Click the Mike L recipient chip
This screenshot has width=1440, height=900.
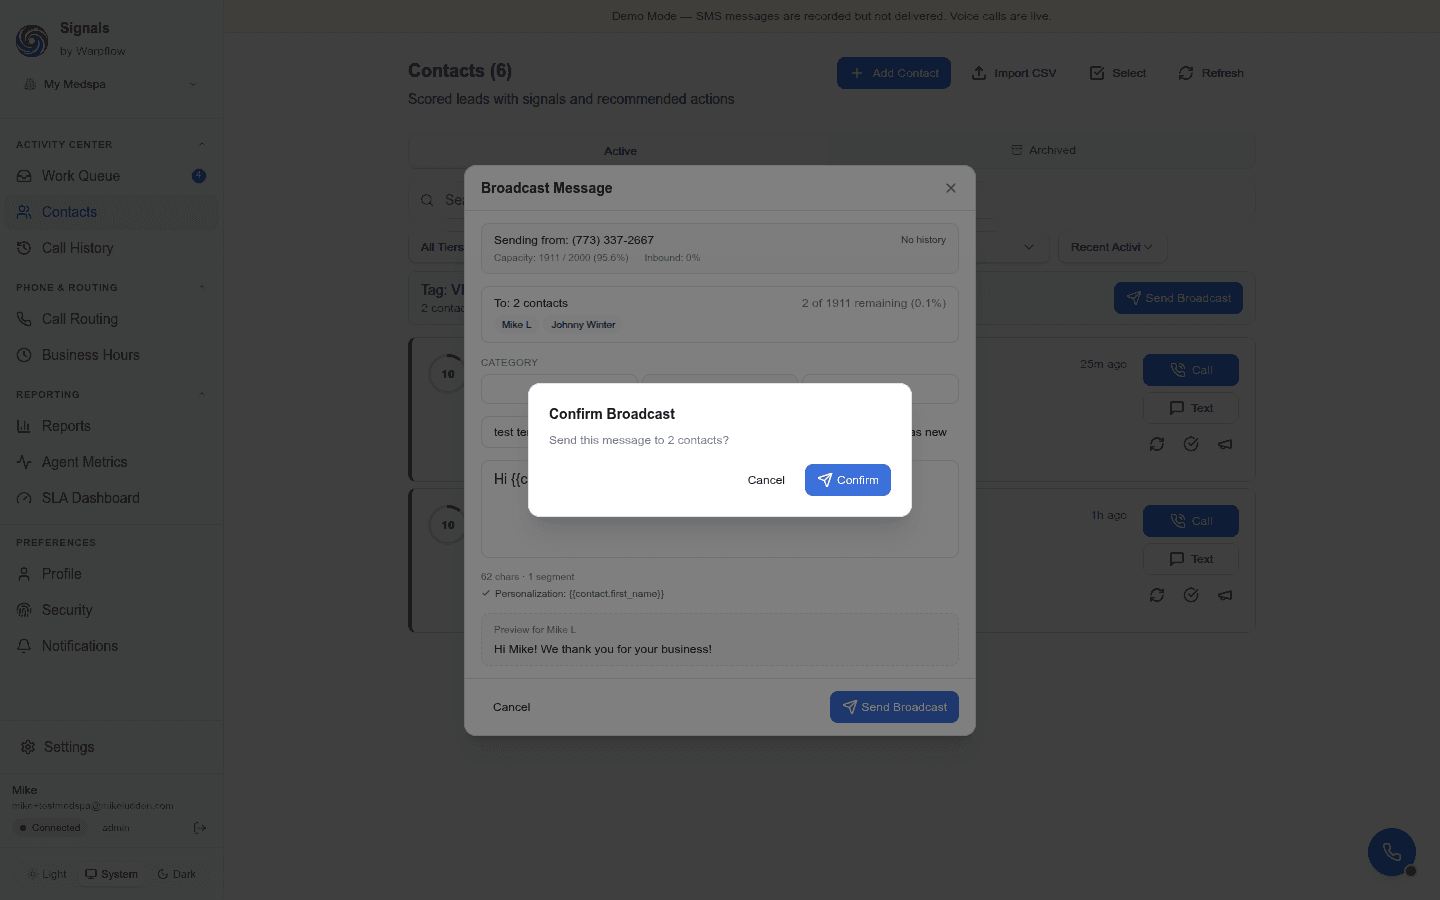pyautogui.click(x=516, y=324)
